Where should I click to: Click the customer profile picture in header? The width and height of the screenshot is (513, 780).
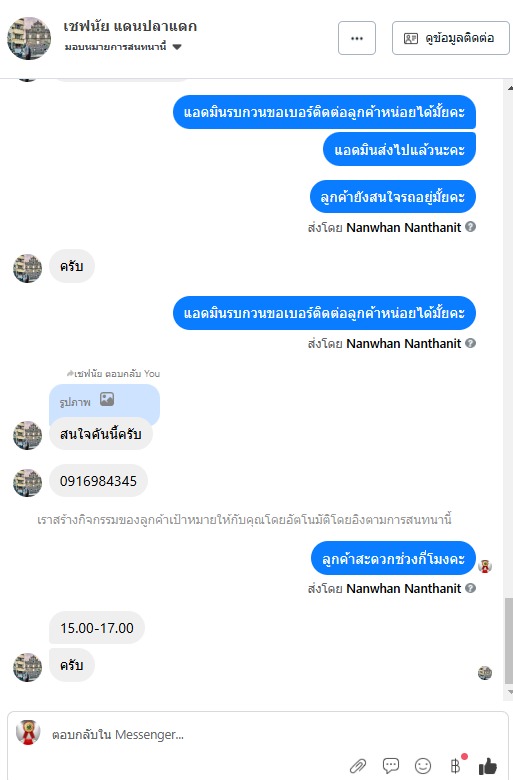pos(29,38)
